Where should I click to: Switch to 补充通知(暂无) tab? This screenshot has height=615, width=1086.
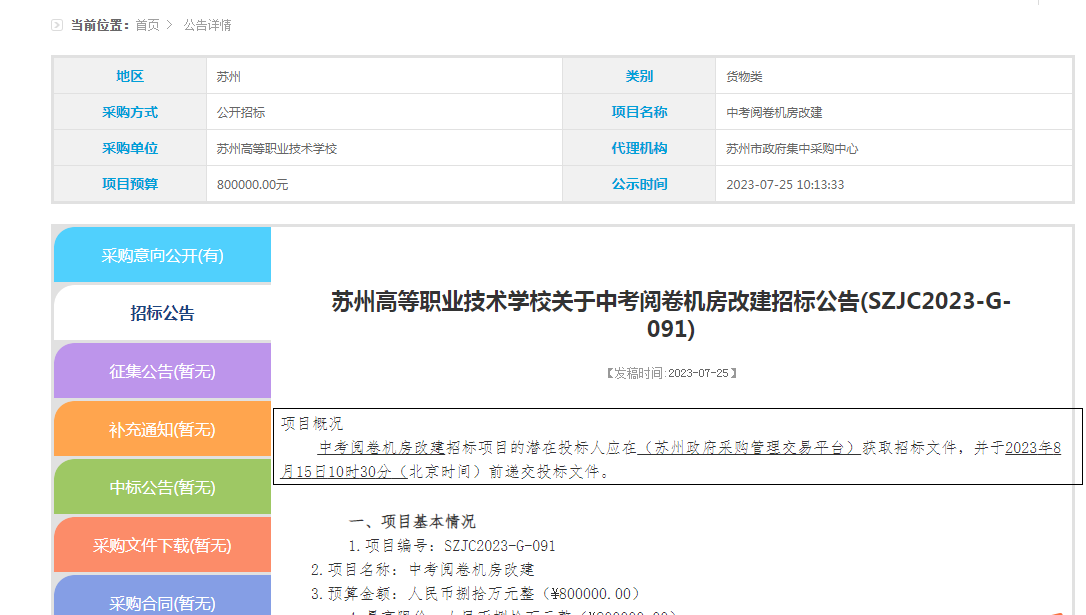tap(162, 429)
